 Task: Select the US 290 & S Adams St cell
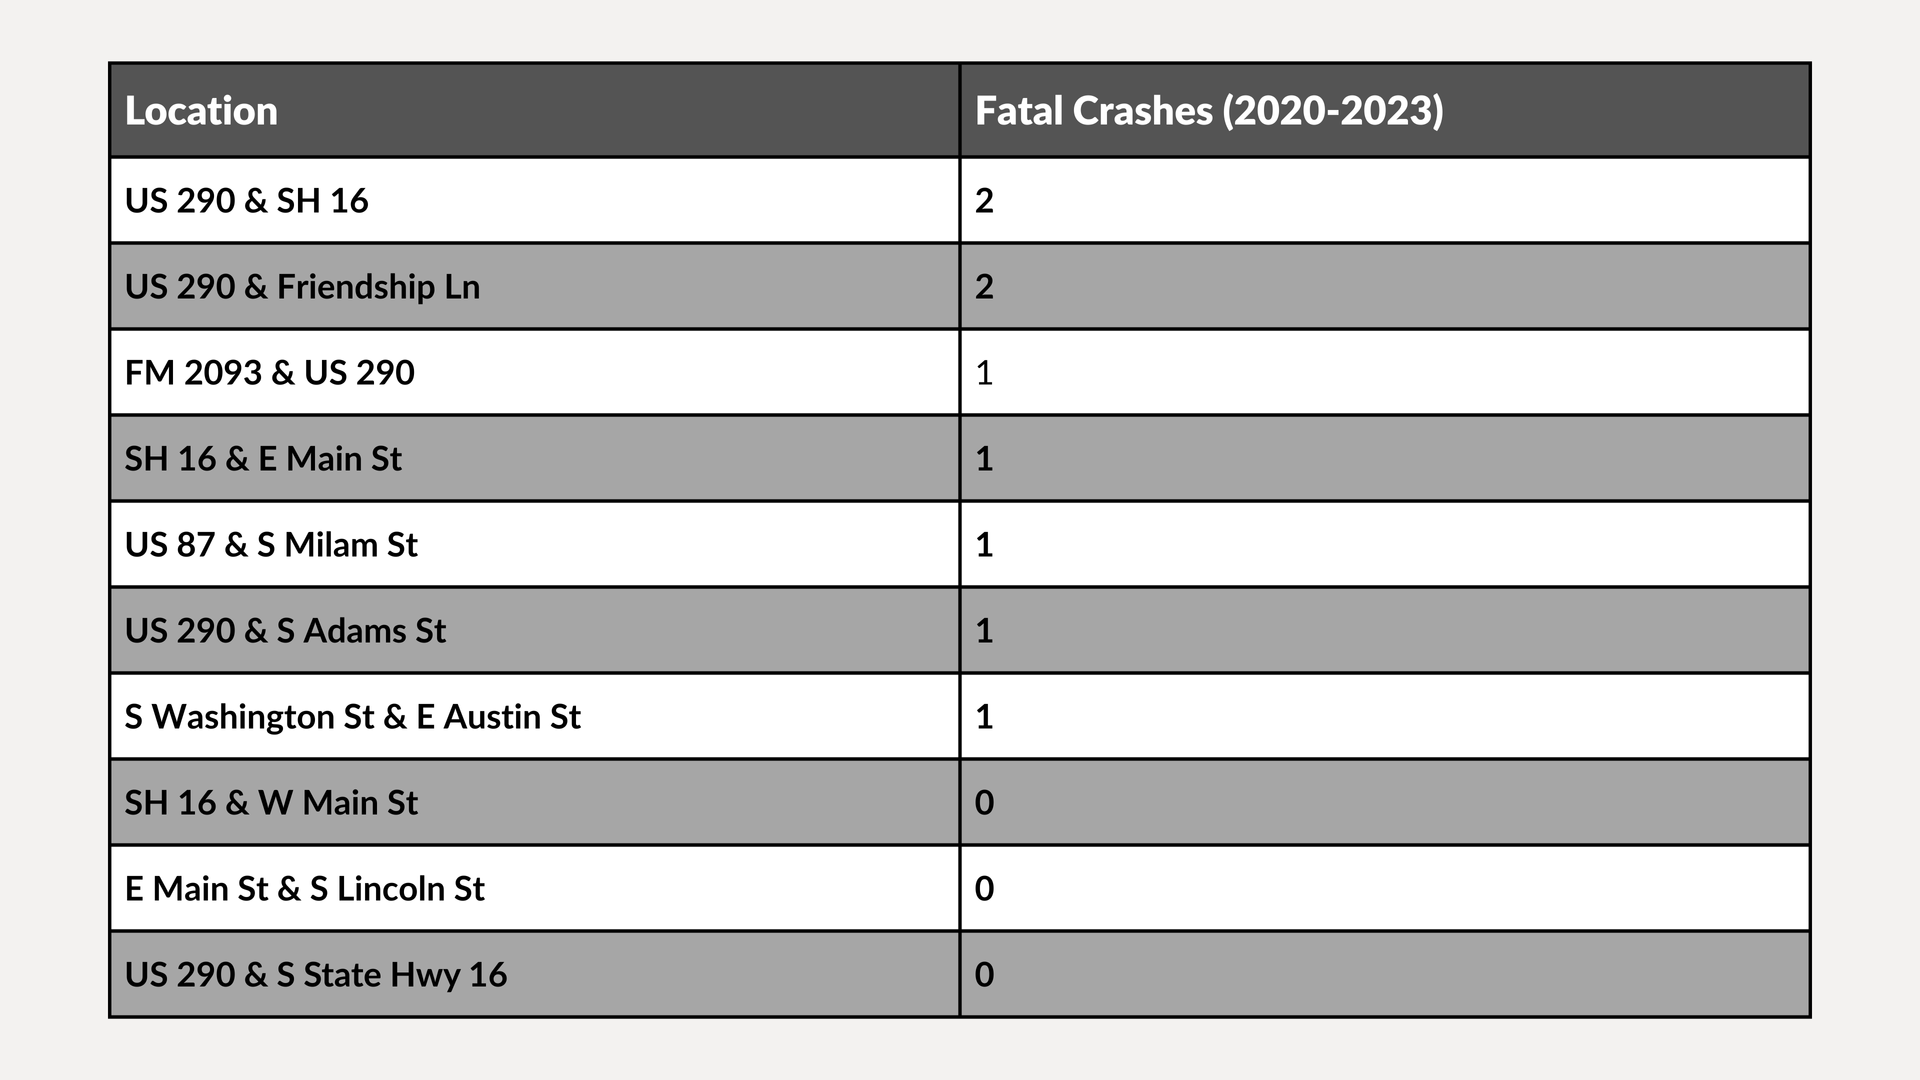pyautogui.click(x=534, y=630)
